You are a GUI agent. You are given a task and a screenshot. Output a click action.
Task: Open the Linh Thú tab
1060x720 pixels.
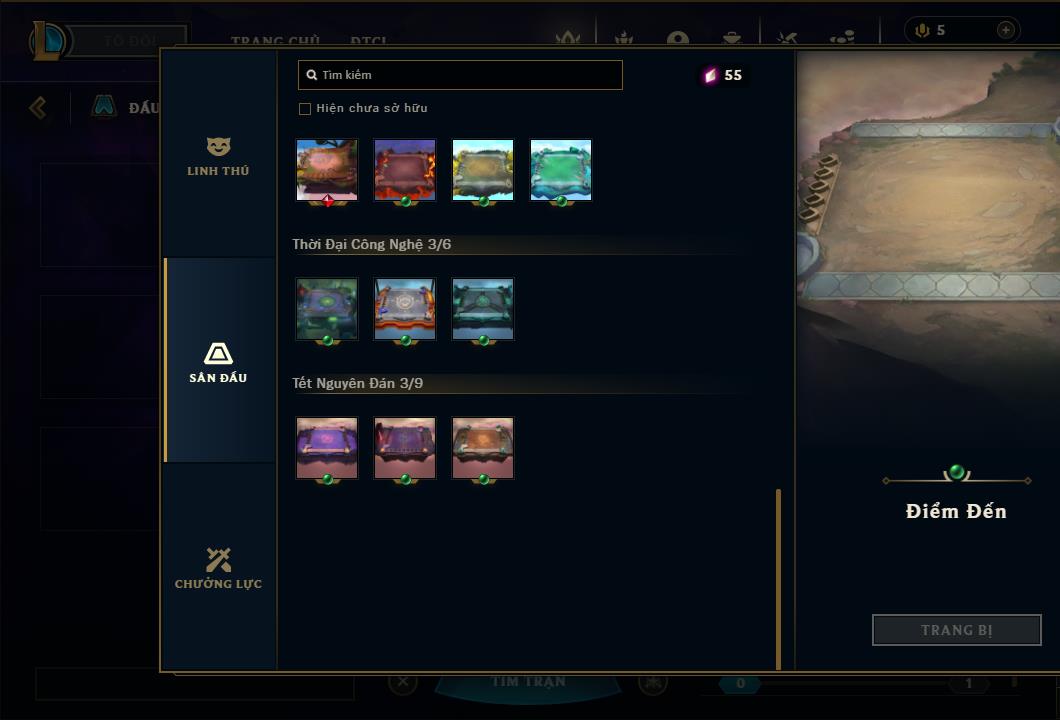[x=218, y=156]
